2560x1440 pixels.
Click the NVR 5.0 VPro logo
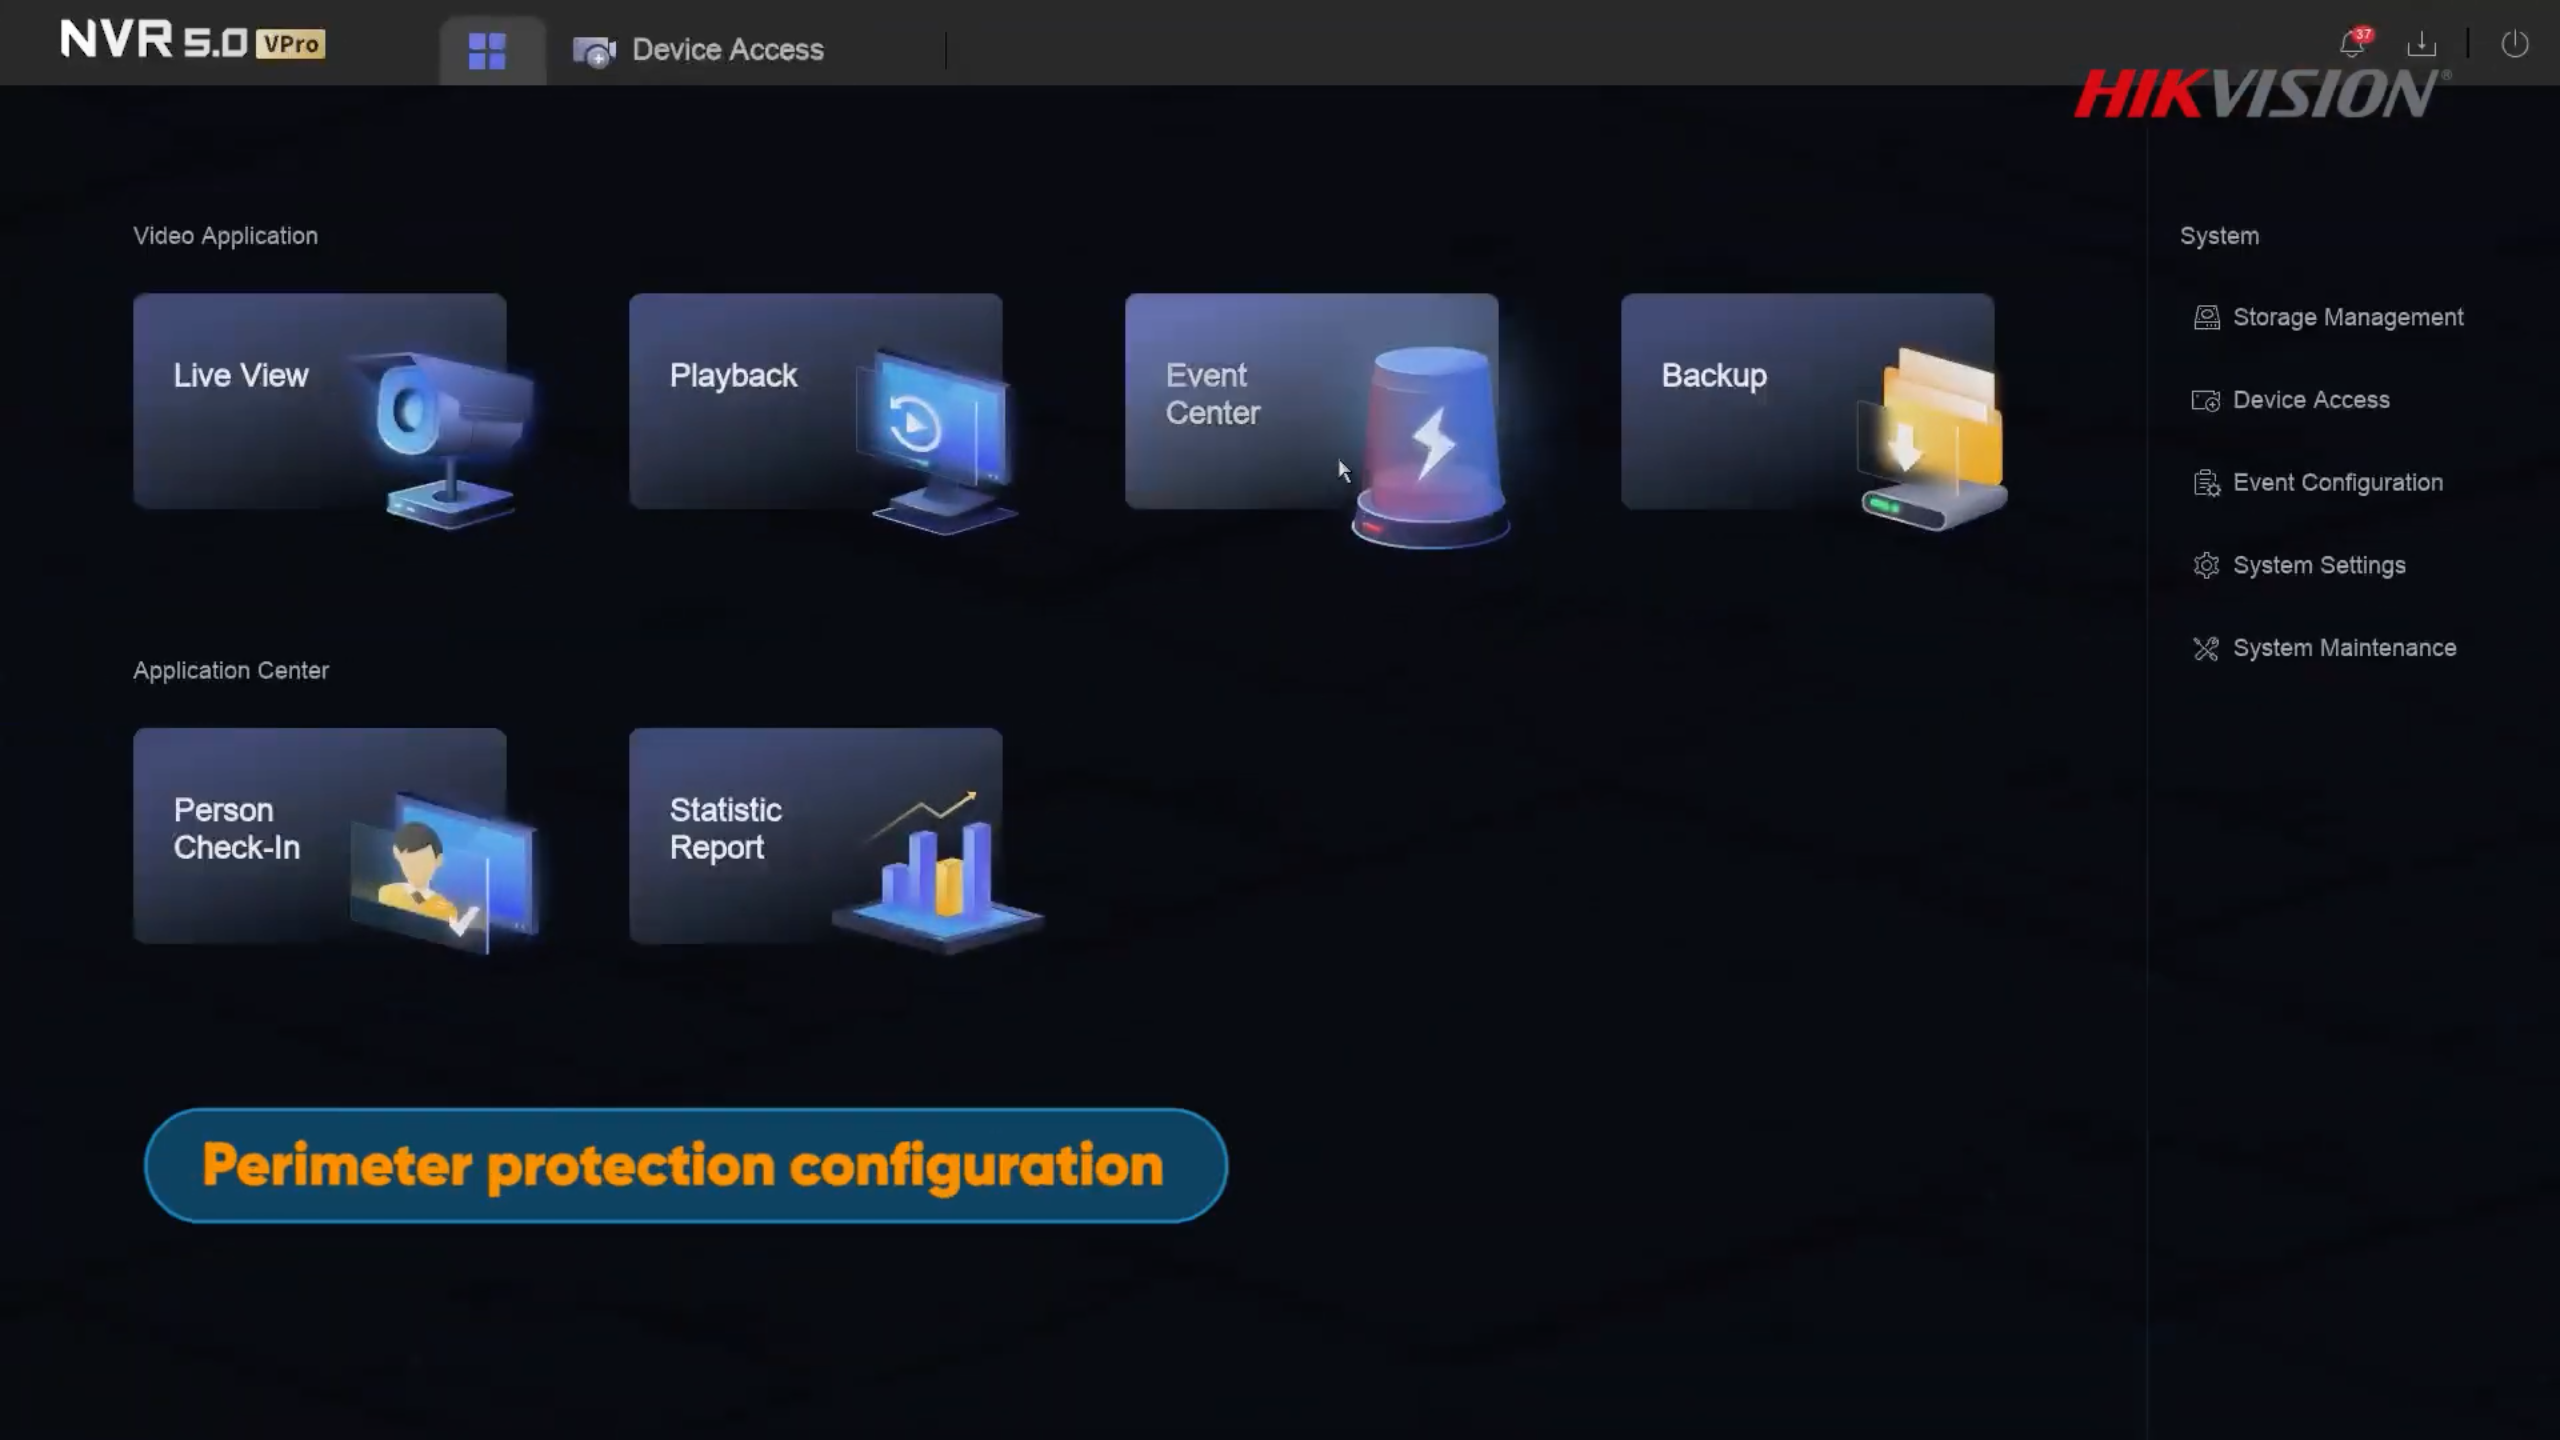[x=192, y=42]
